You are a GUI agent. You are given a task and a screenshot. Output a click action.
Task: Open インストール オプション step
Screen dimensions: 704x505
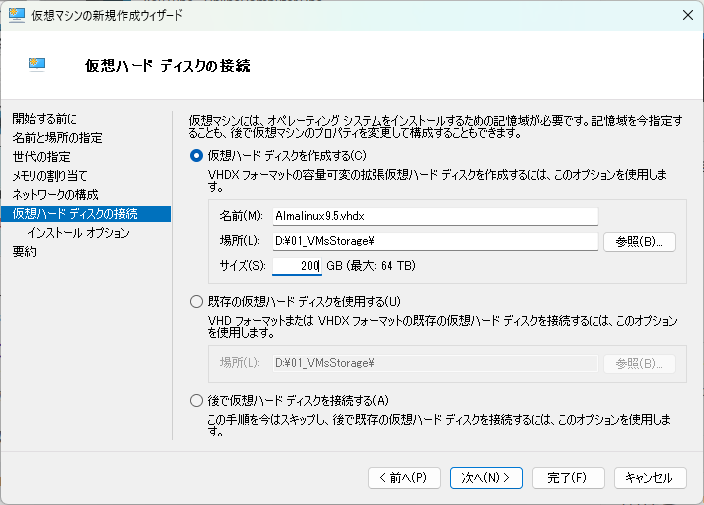click(78, 233)
